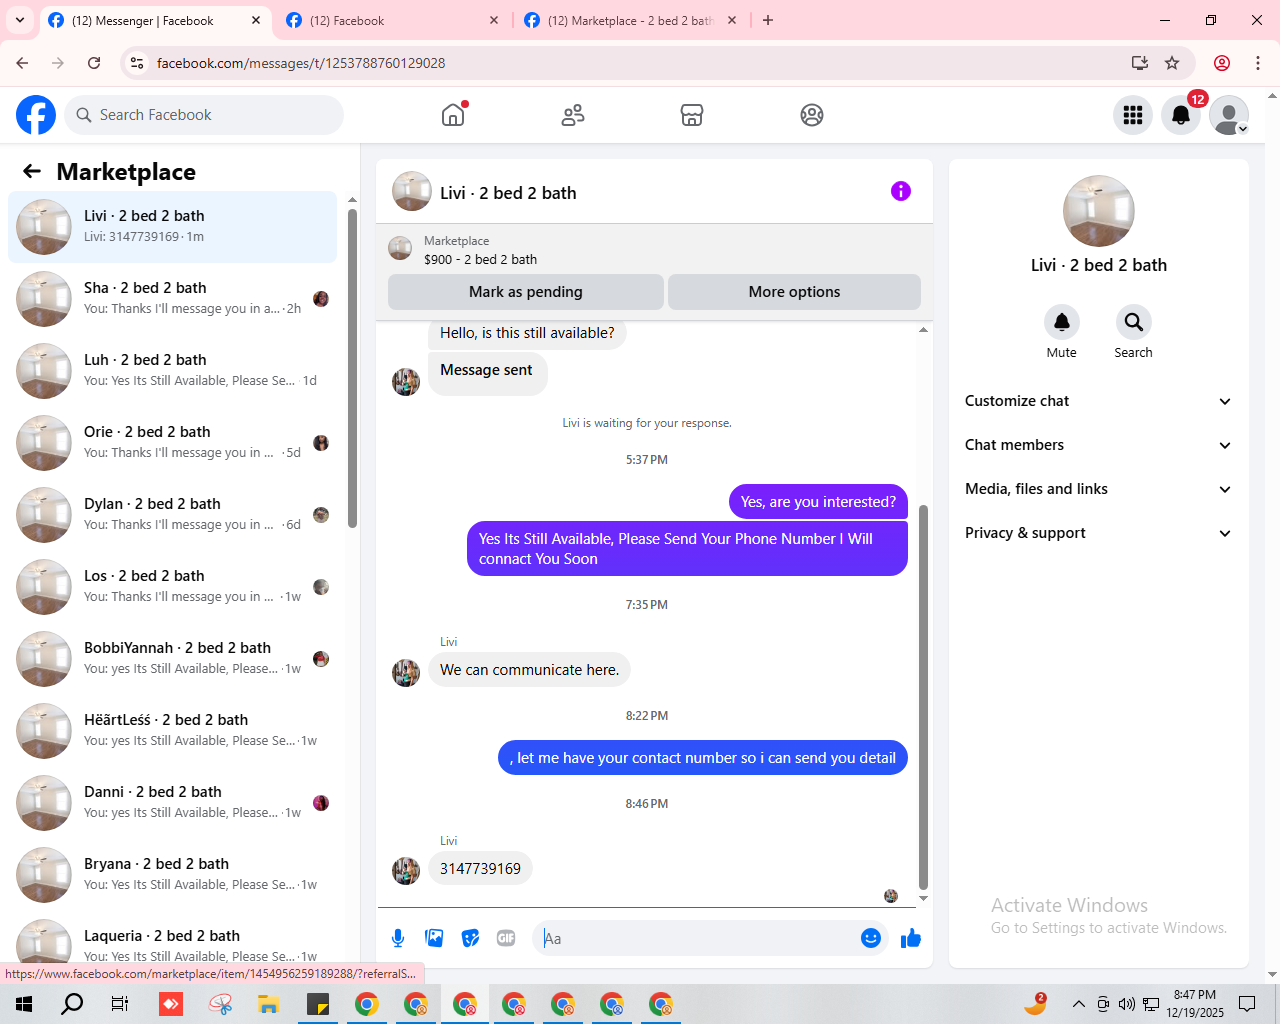The height and width of the screenshot is (1024, 1280).
Task: Click the chat messages scrollbar thumb
Action: pos(923,697)
